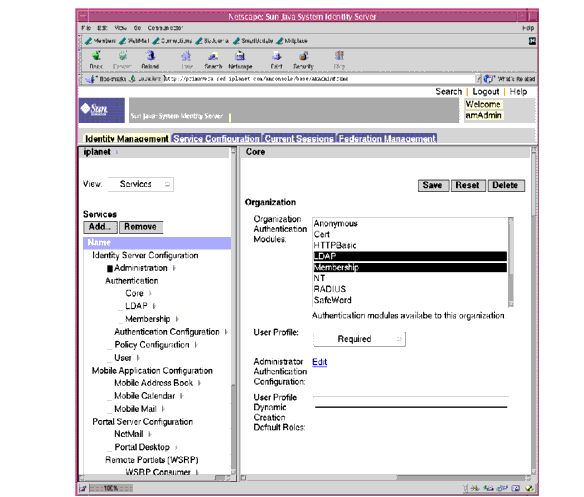Click the Delete button

[506, 185]
